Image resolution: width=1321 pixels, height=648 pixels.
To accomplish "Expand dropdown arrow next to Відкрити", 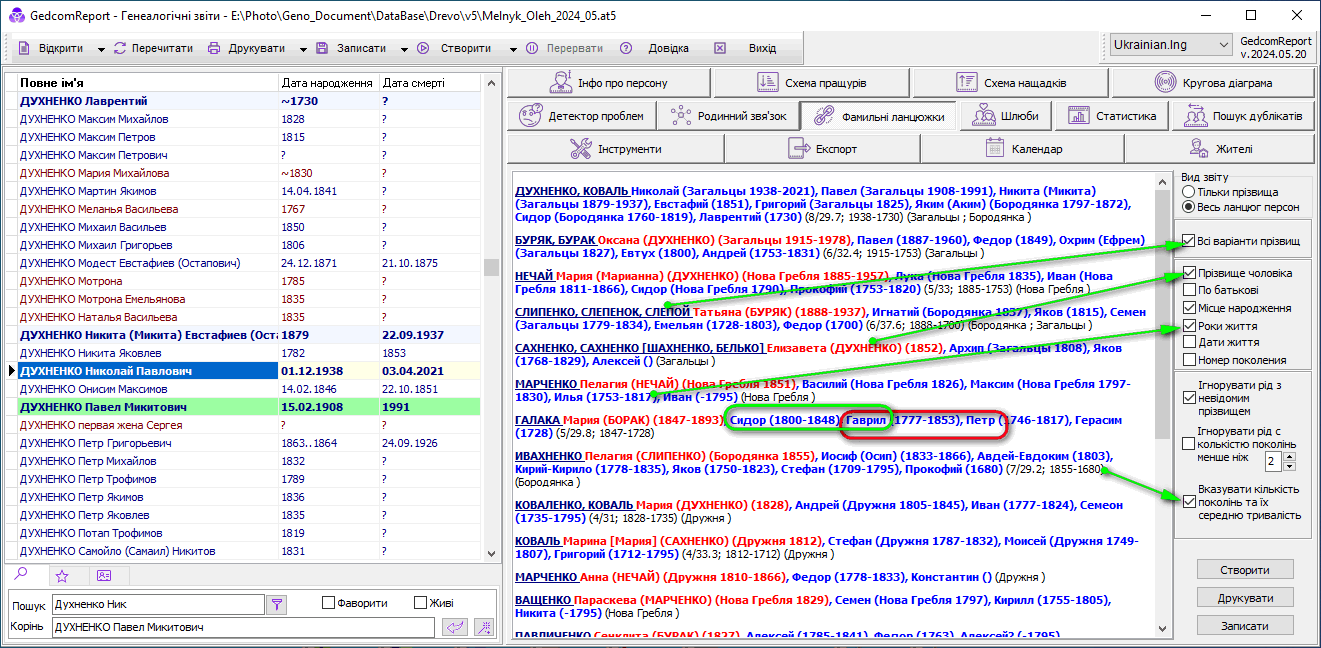I will [101, 49].
